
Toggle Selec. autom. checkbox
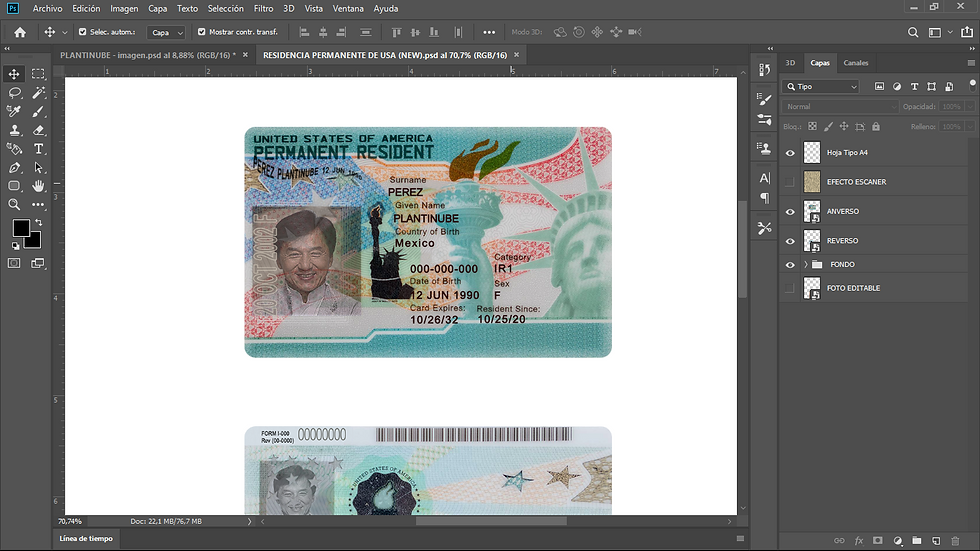coord(82,32)
